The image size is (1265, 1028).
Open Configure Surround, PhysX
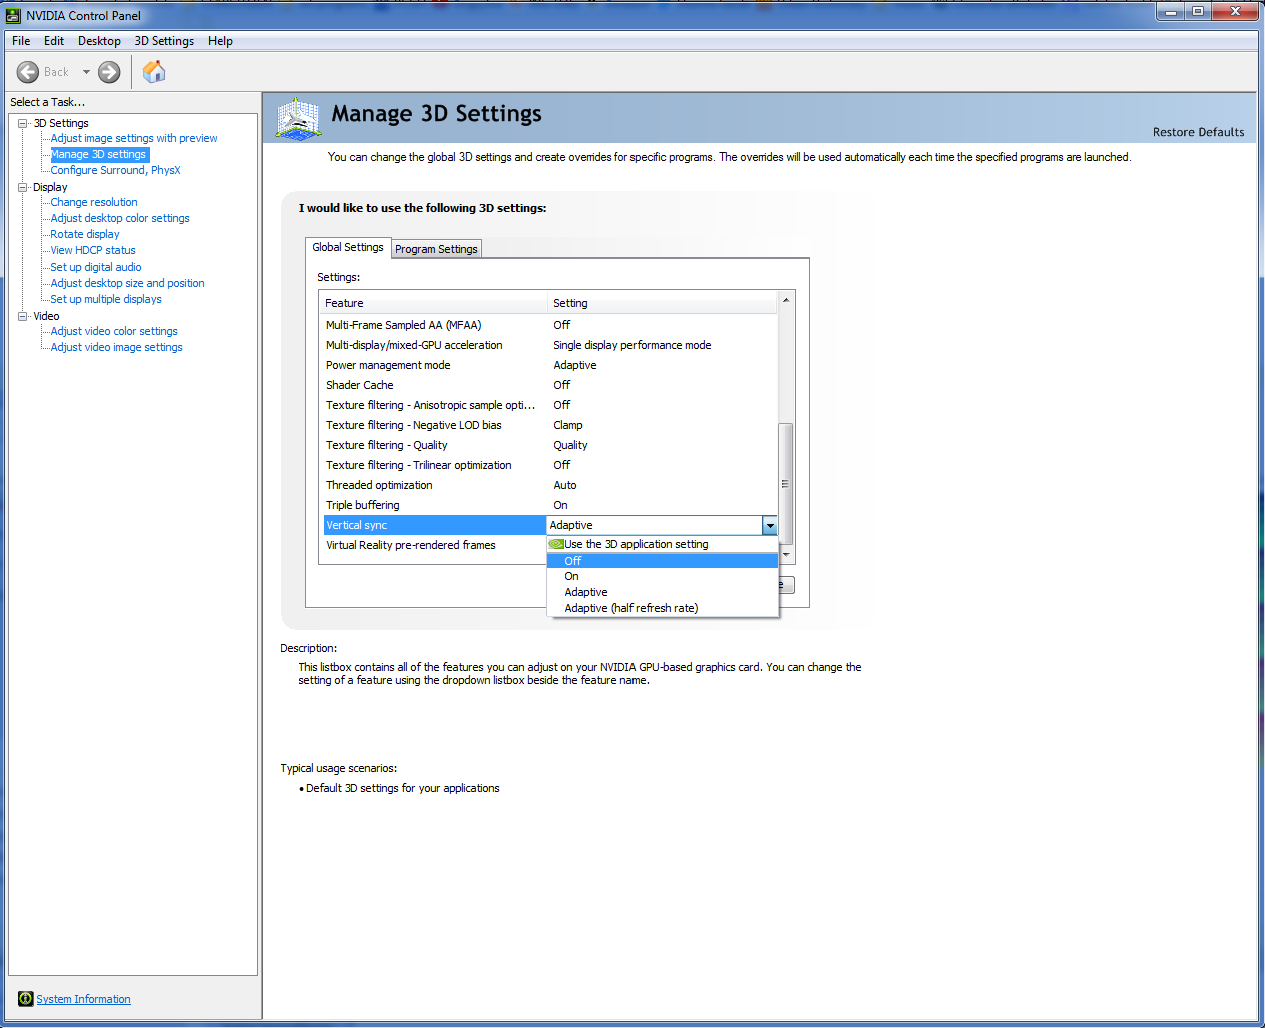116,170
